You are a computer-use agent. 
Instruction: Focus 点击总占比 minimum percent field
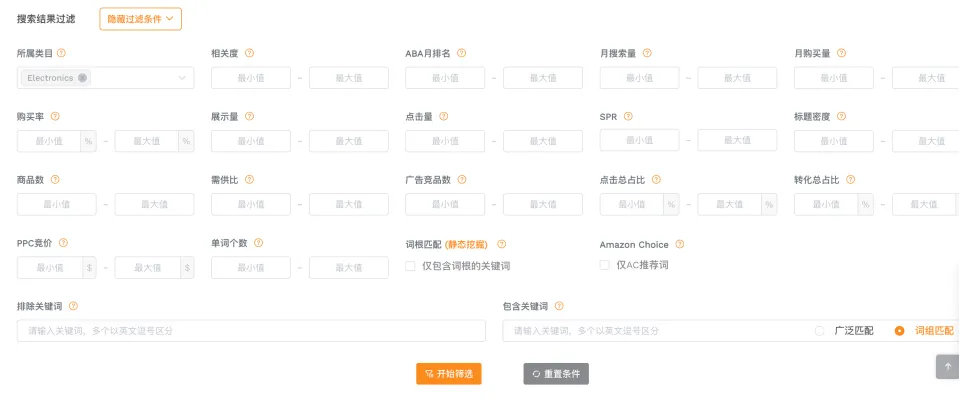tap(632, 204)
